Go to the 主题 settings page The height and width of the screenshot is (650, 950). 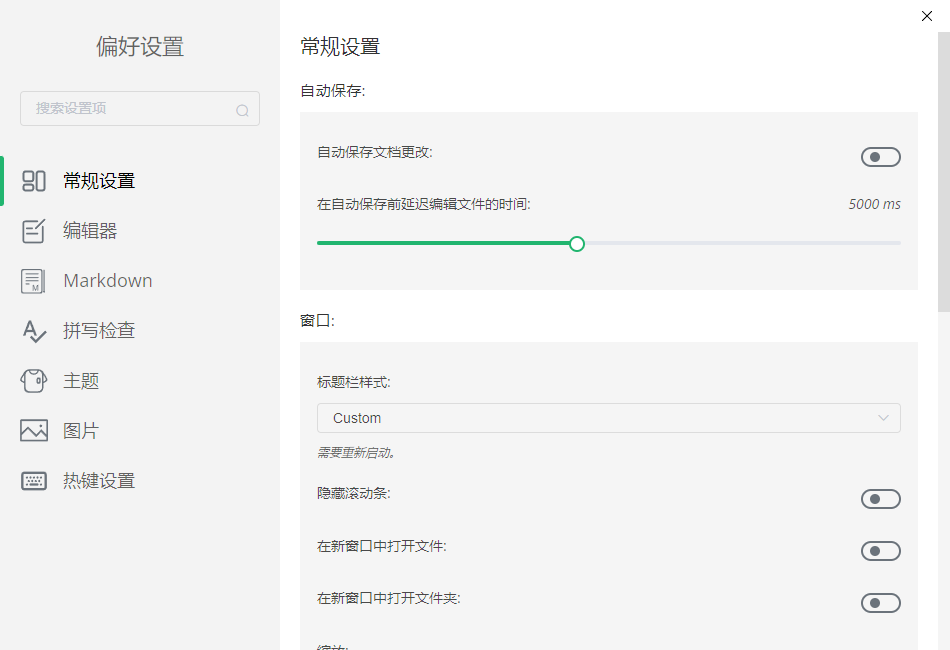coord(81,381)
